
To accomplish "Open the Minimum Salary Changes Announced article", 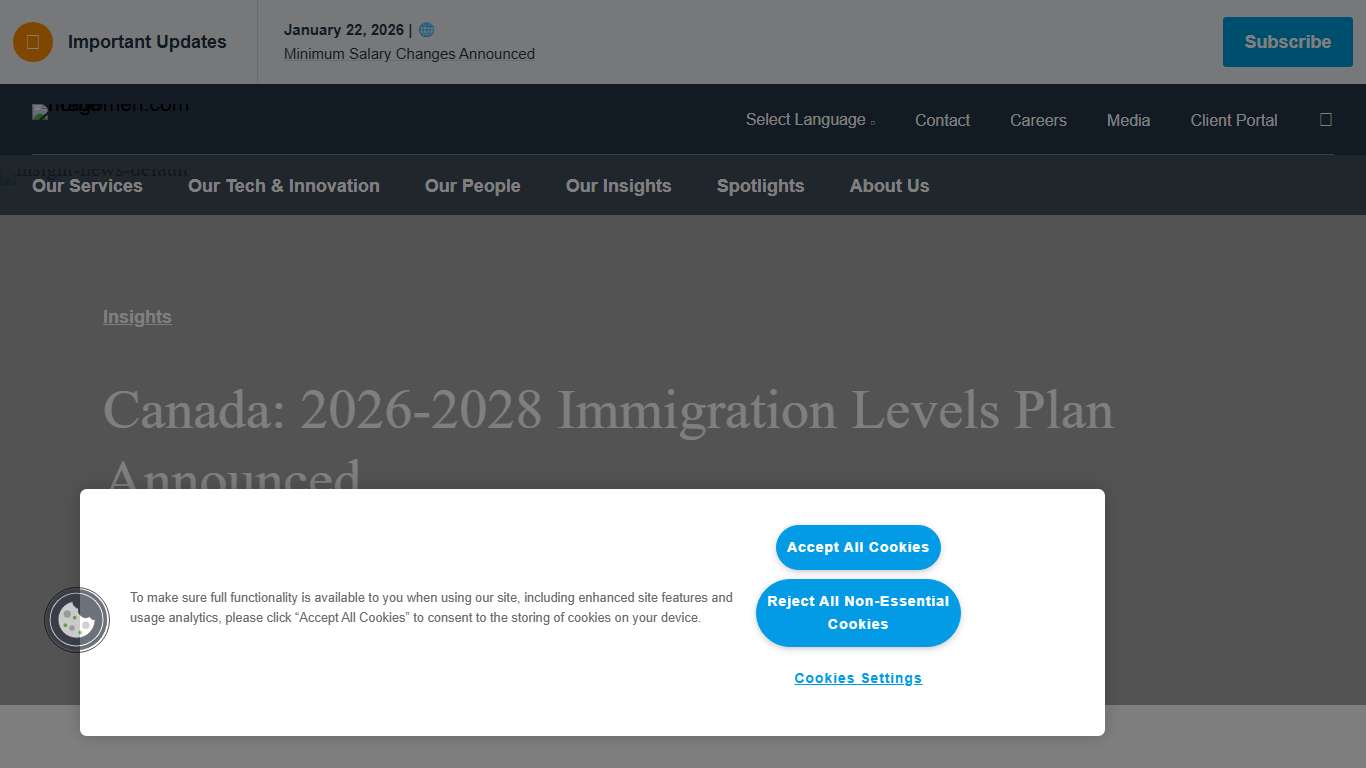I will (409, 54).
